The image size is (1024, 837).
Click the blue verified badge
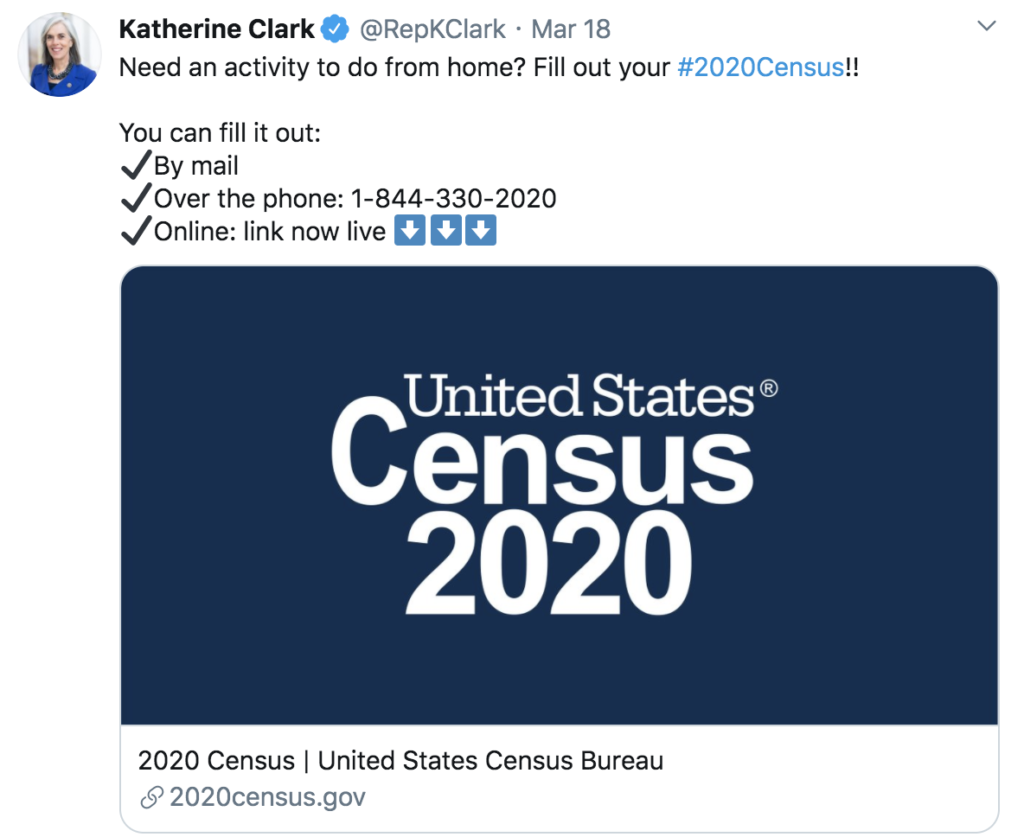point(334,30)
